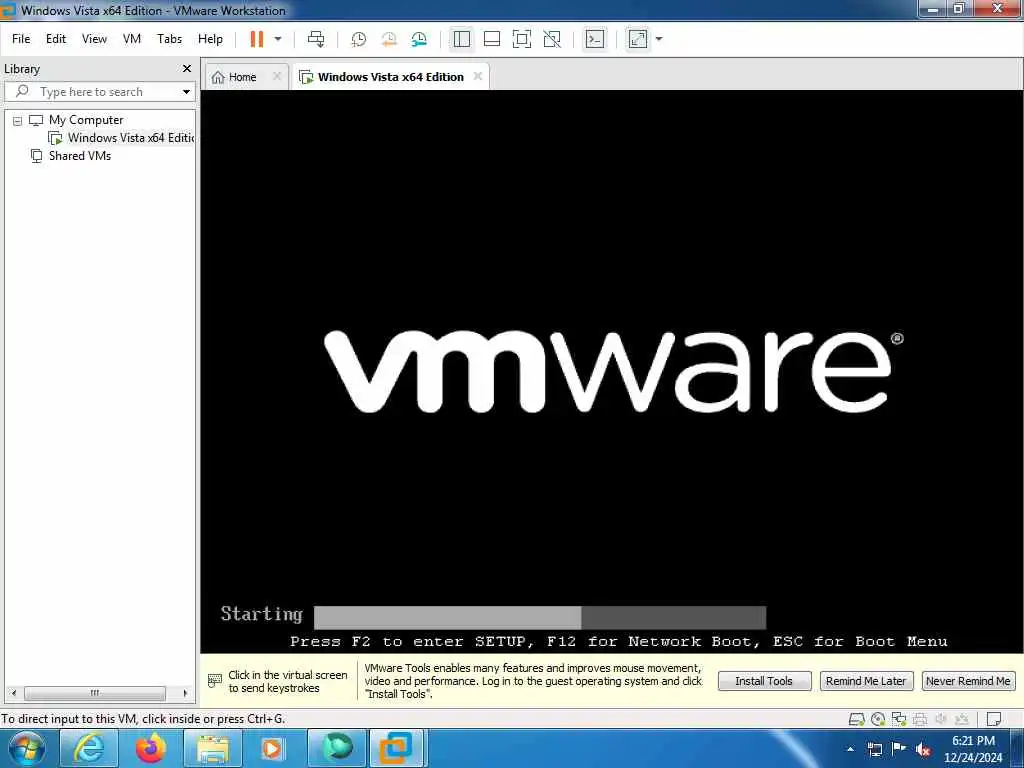Click the Library scrollbar right arrow
The width and height of the screenshot is (1024, 768).
185,693
